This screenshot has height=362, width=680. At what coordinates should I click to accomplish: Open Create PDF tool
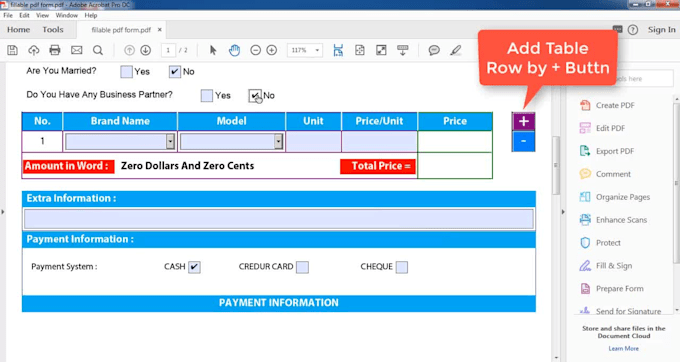607,105
